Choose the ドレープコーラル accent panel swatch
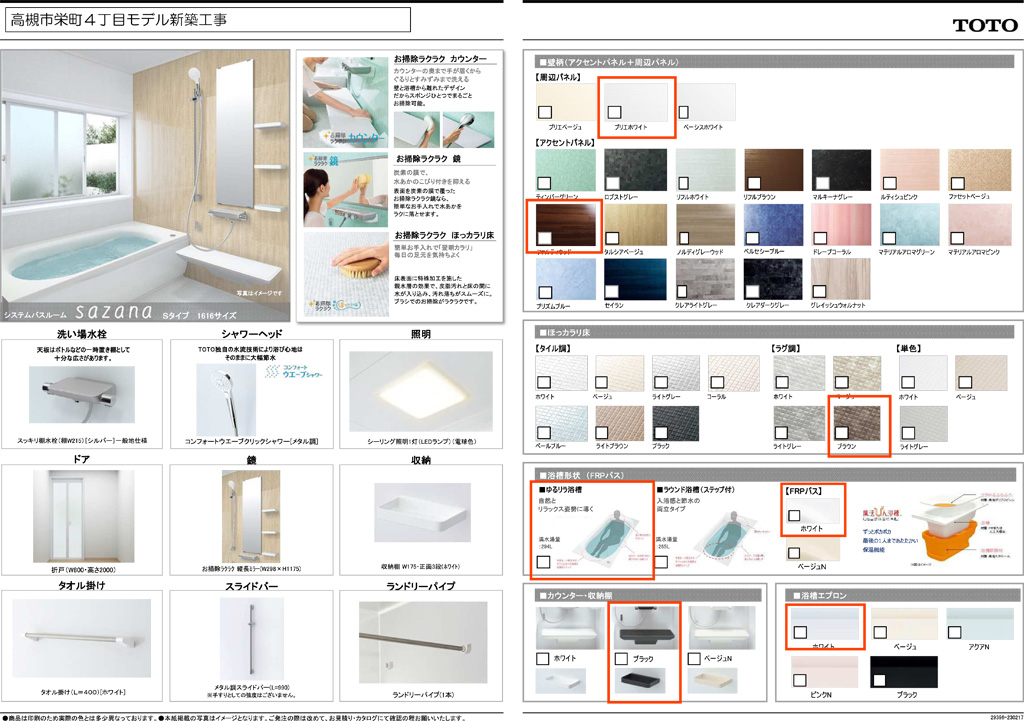This screenshot has width=1024, height=721. point(841,225)
